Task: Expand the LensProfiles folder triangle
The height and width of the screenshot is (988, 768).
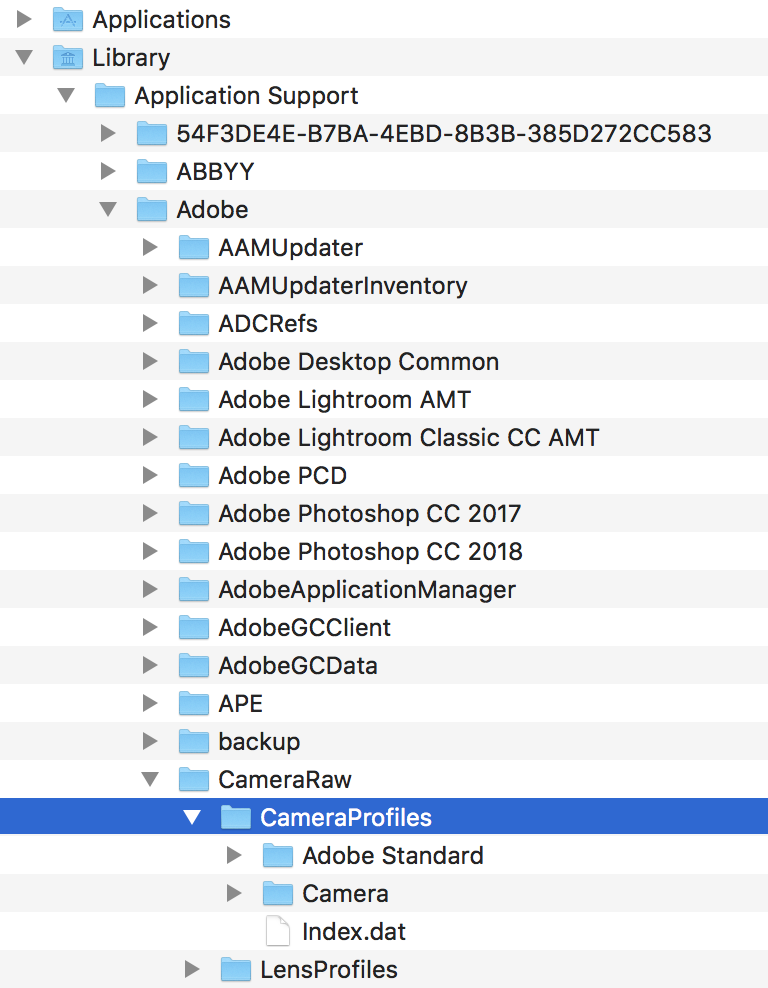Action: 192,970
